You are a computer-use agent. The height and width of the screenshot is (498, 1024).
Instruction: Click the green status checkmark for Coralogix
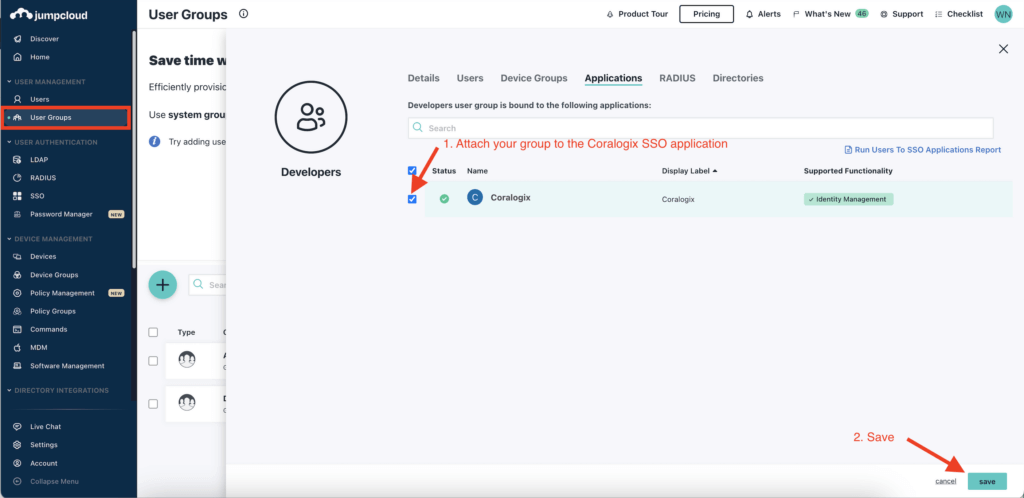(x=444, y=198)
